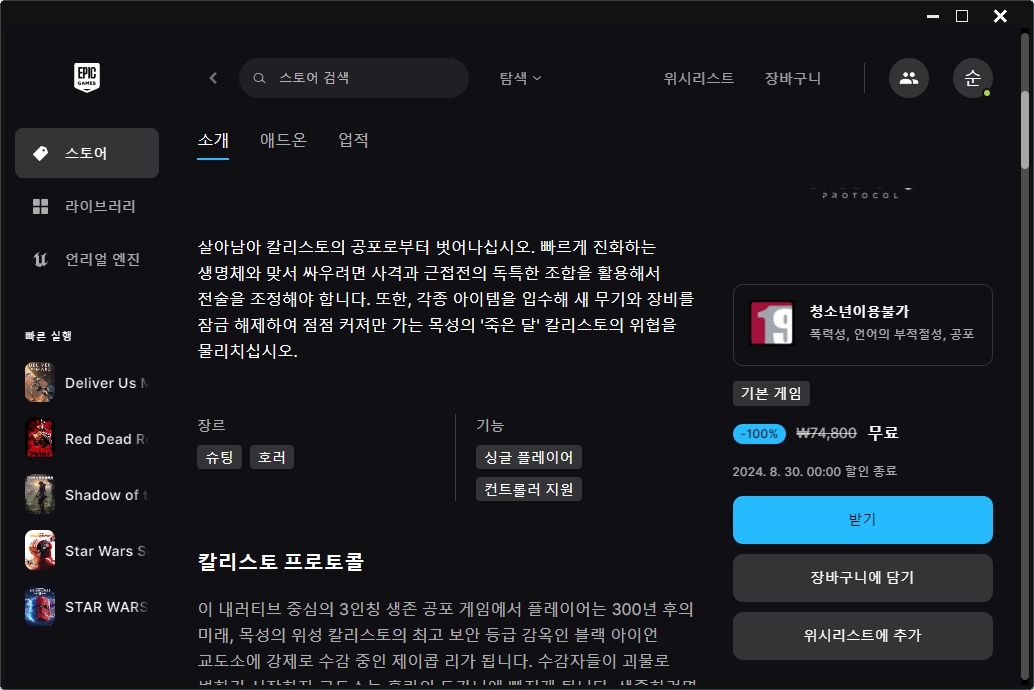Click the Epic Games logo

87,77
